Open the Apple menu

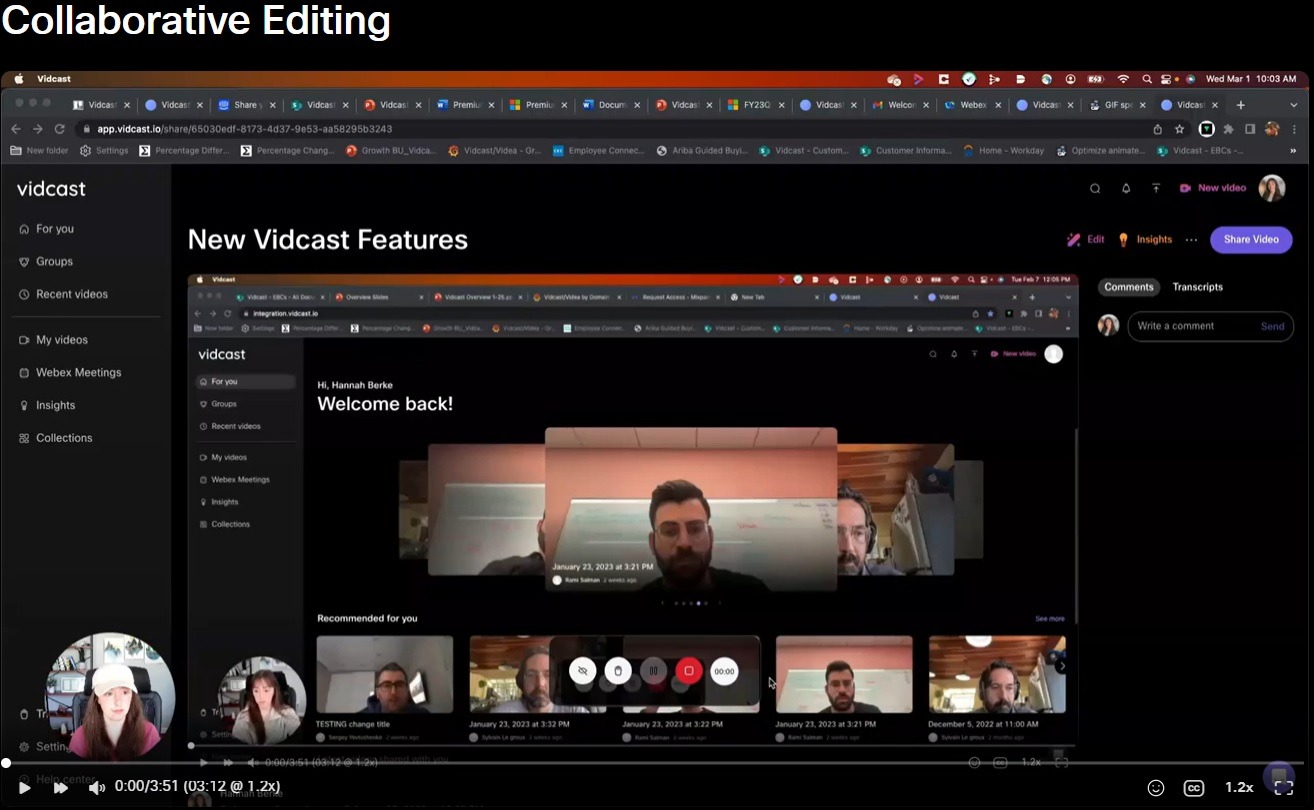point(18,79)
